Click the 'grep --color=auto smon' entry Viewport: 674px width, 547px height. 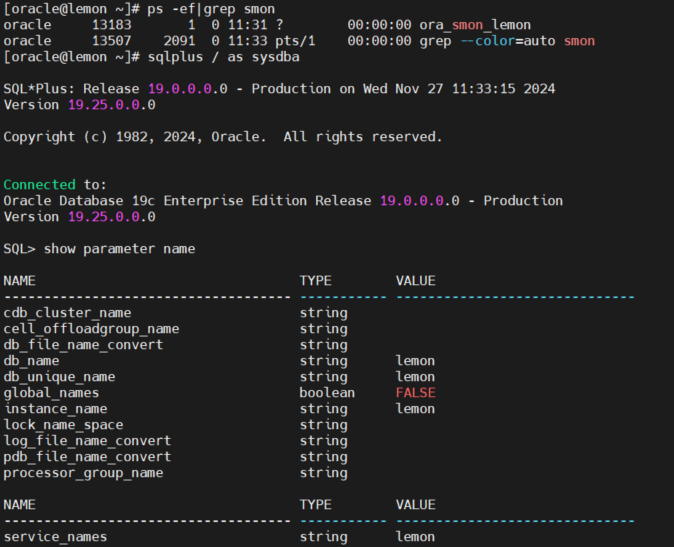[507, 41]
